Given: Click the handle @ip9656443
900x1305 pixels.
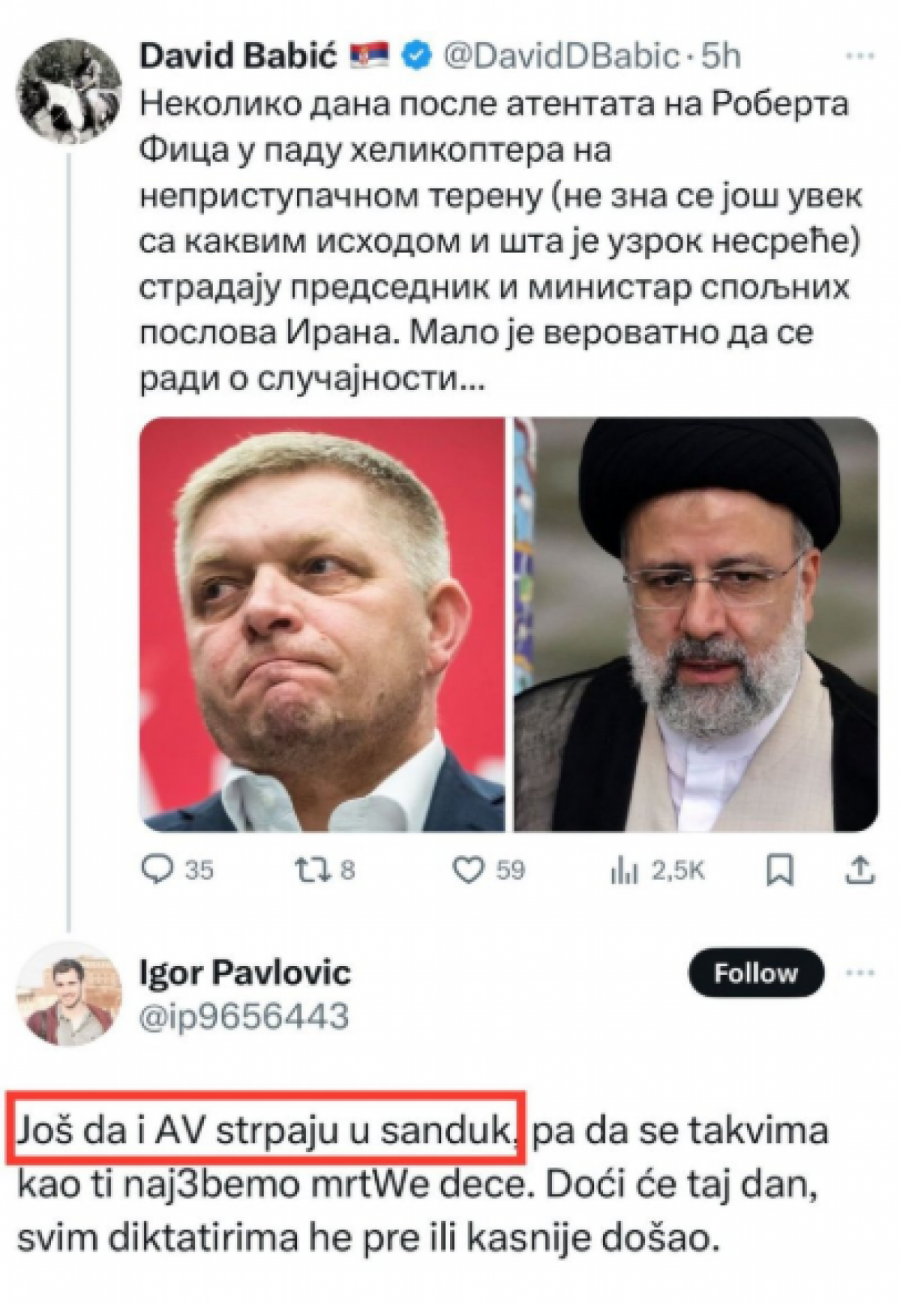Looking at the screenshot, I should click(x=243, y=1013).
